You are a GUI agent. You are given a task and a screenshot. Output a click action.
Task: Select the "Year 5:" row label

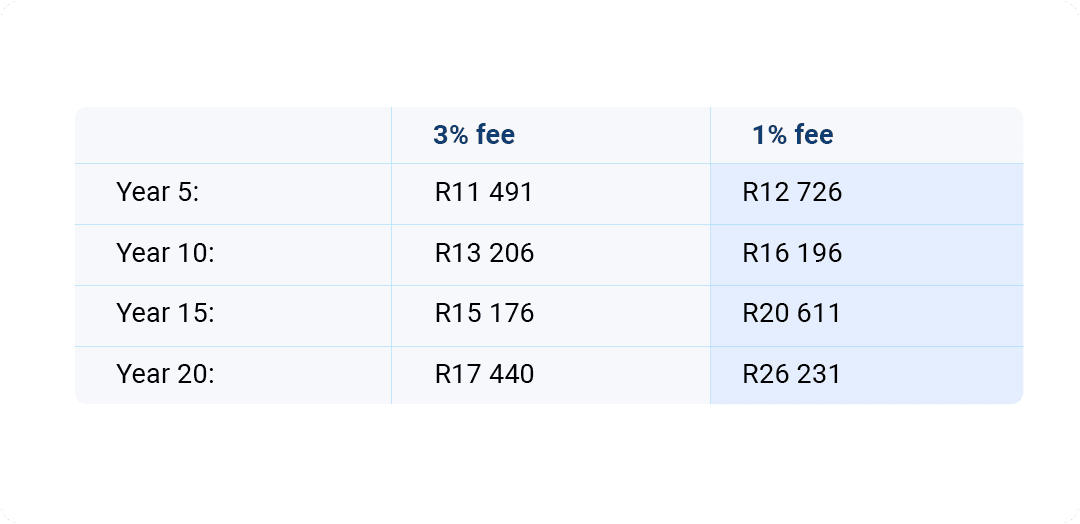coord(158,192)
